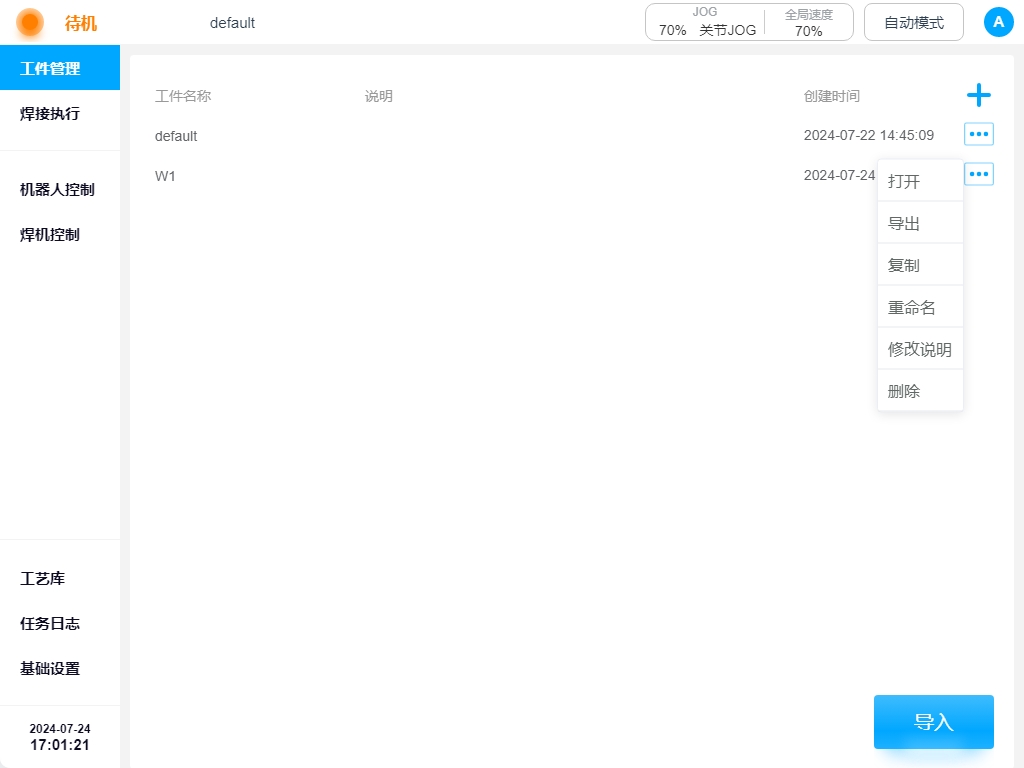Click the three-dot menu for W1 row
This screenshot has height=768, width=1024.
[x=978, y=174]
